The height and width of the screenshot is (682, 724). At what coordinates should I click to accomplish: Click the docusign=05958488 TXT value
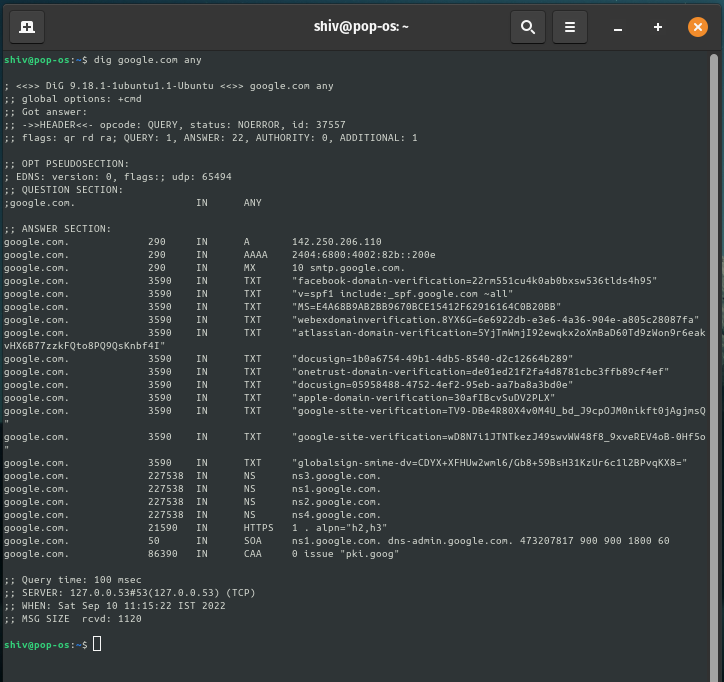432,385
